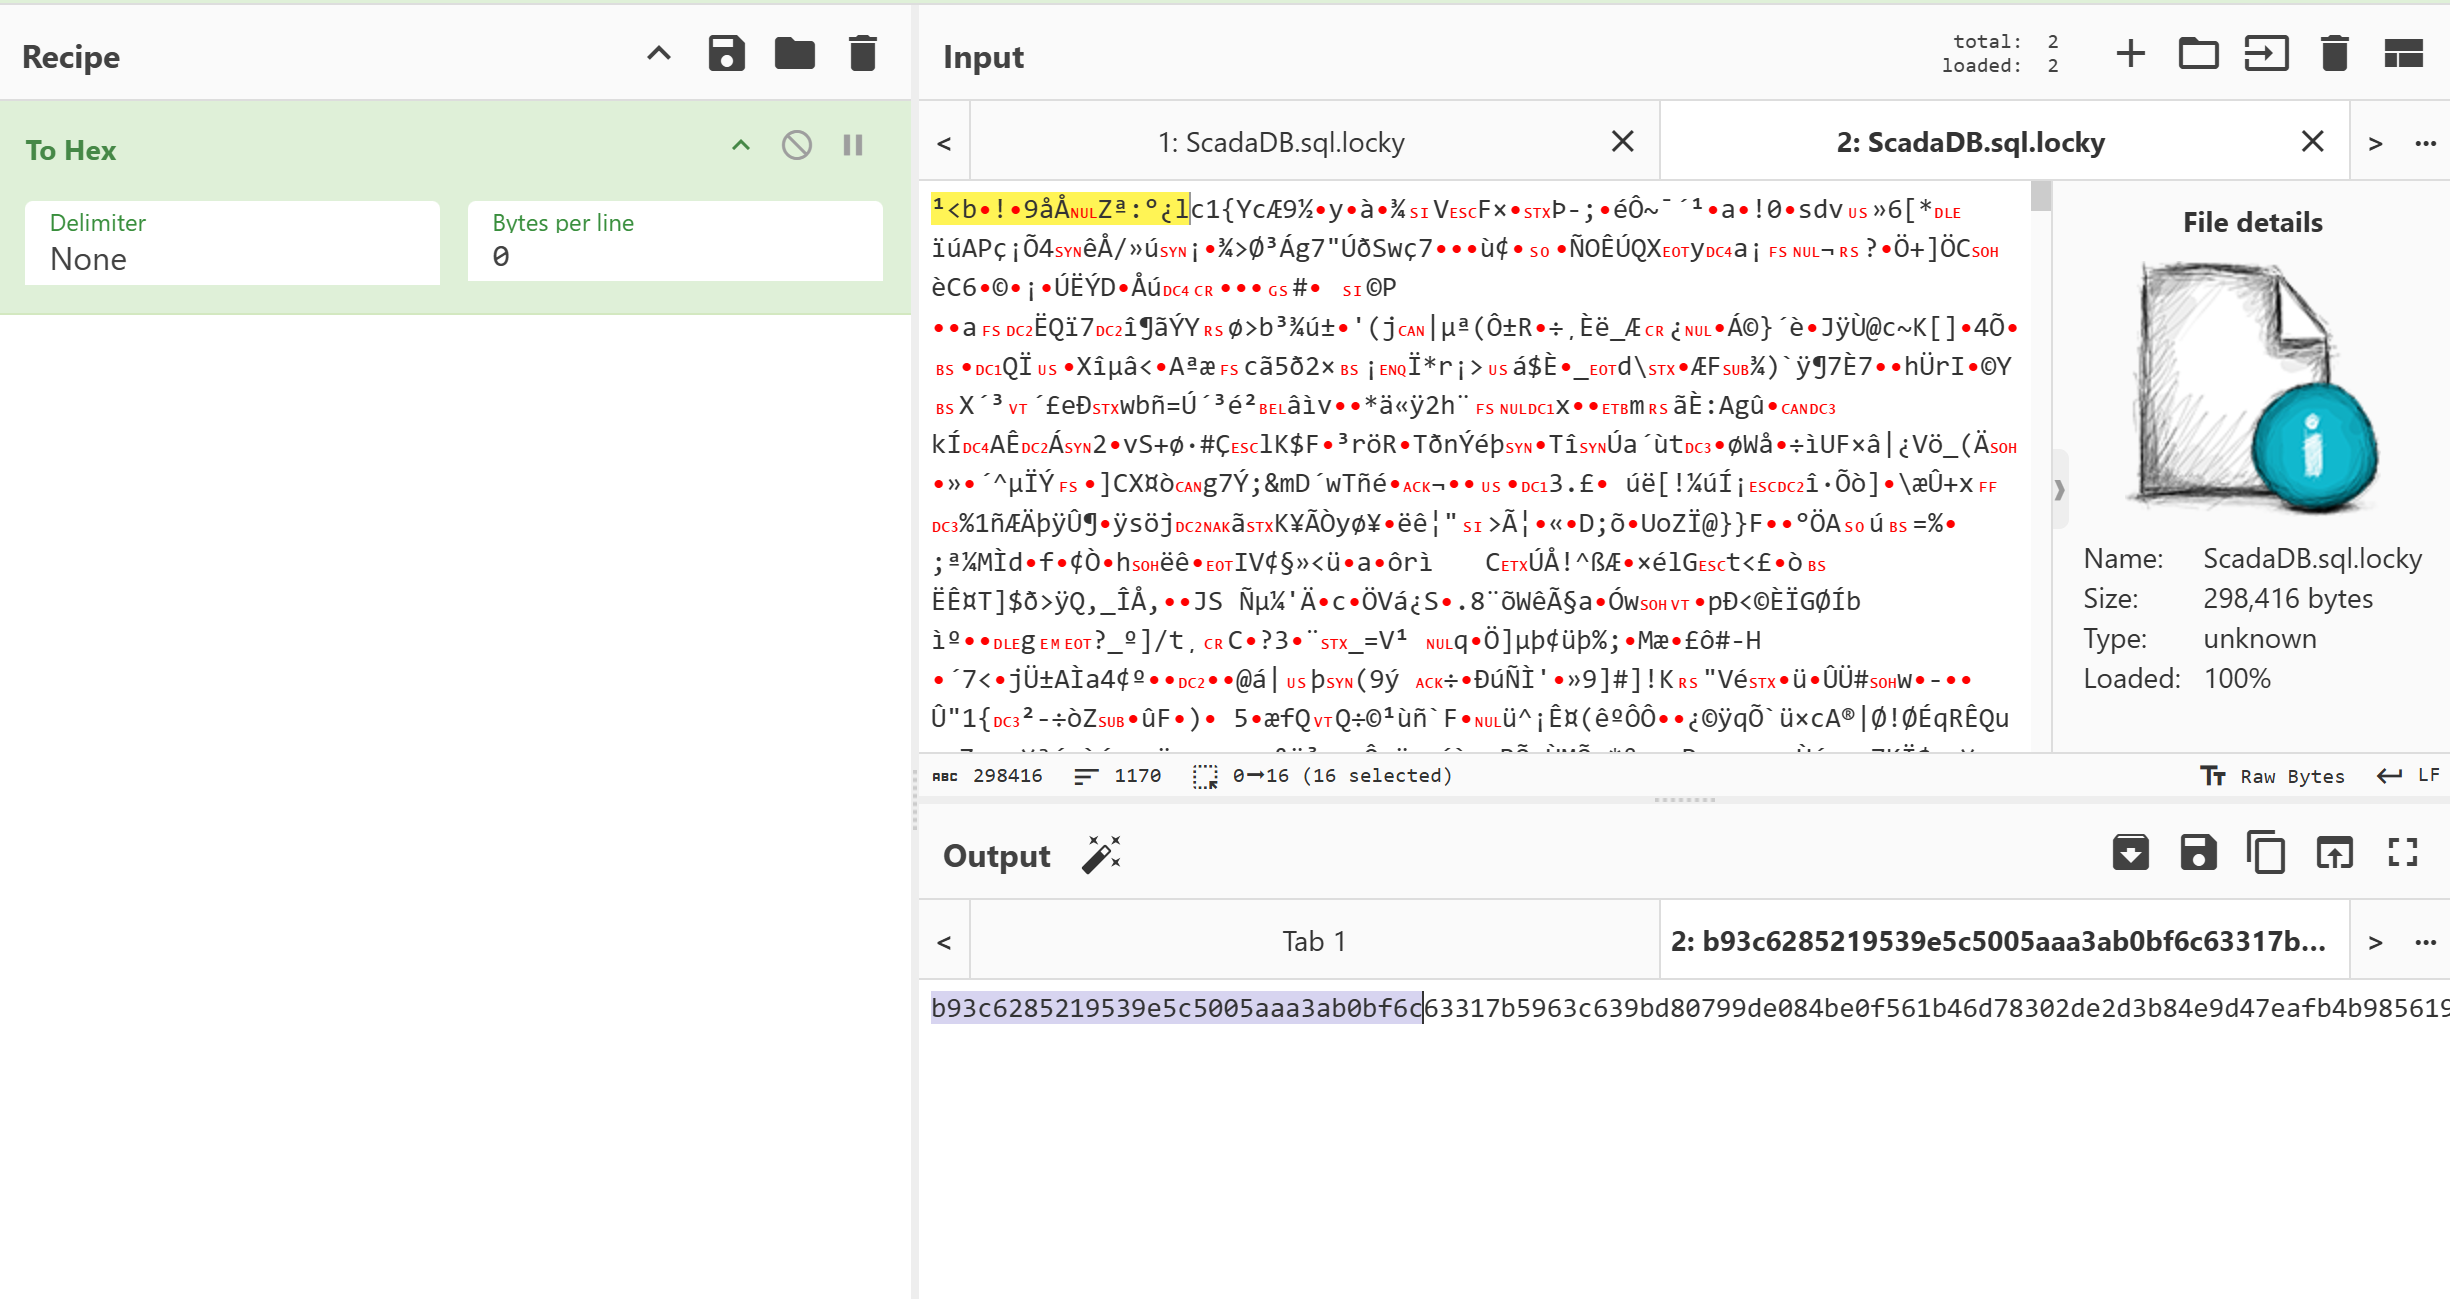Change the LF end-of-line sequence

[2409, 776]
